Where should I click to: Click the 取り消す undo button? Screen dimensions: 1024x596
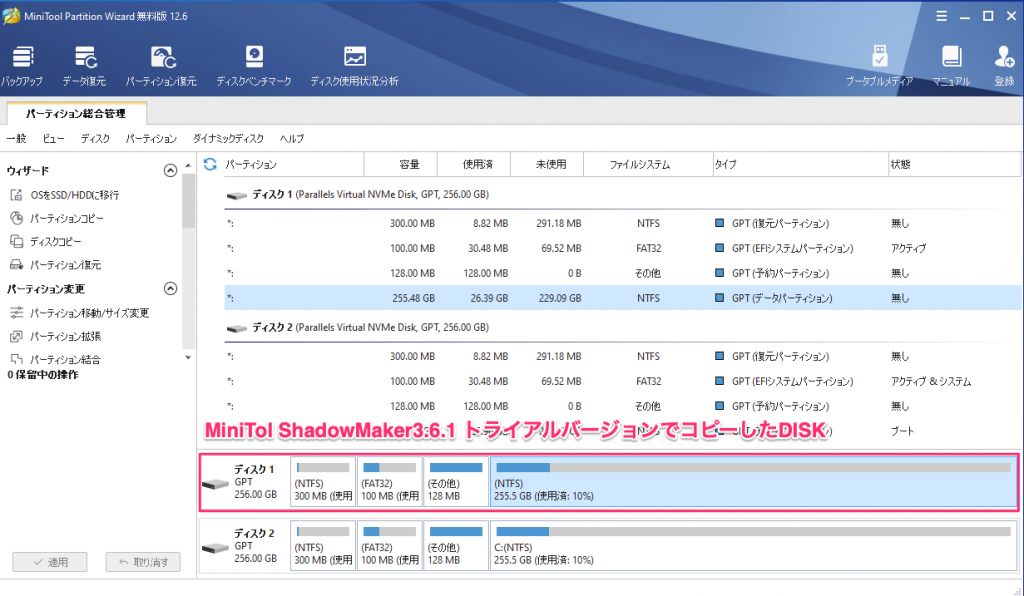pos(143,562)
